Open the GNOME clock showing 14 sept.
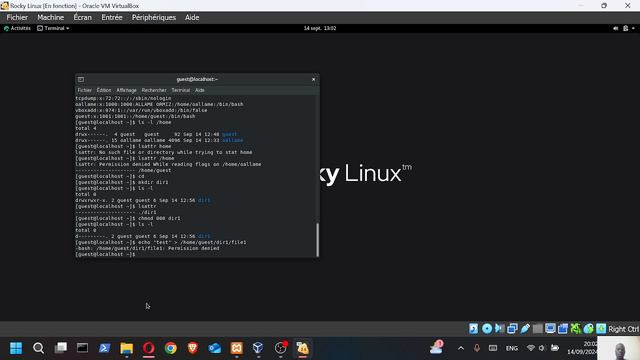 [320, 28]
